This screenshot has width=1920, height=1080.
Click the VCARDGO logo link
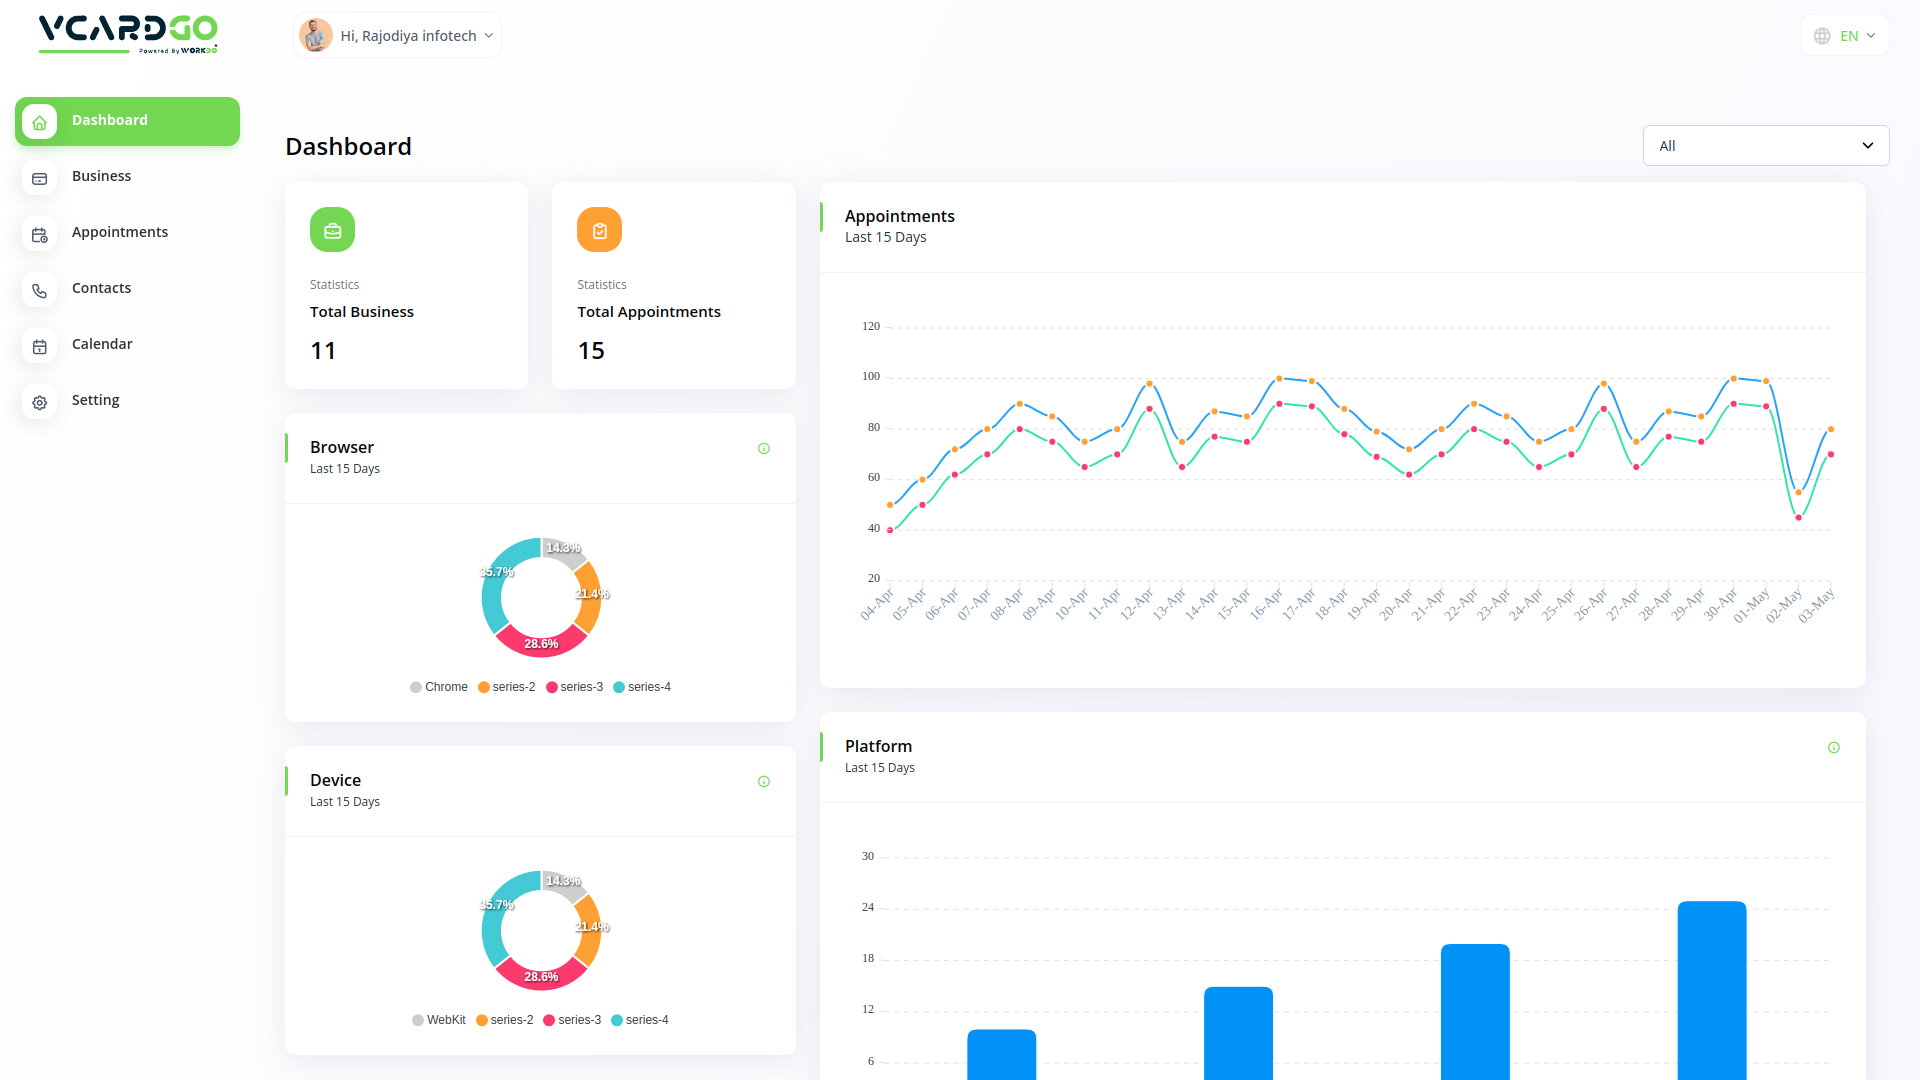click(128, 33)
